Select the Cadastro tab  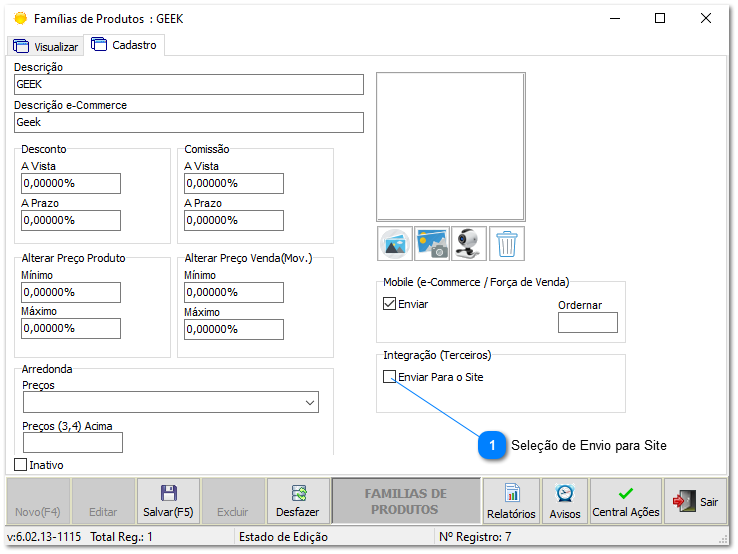tap(124, 45)
